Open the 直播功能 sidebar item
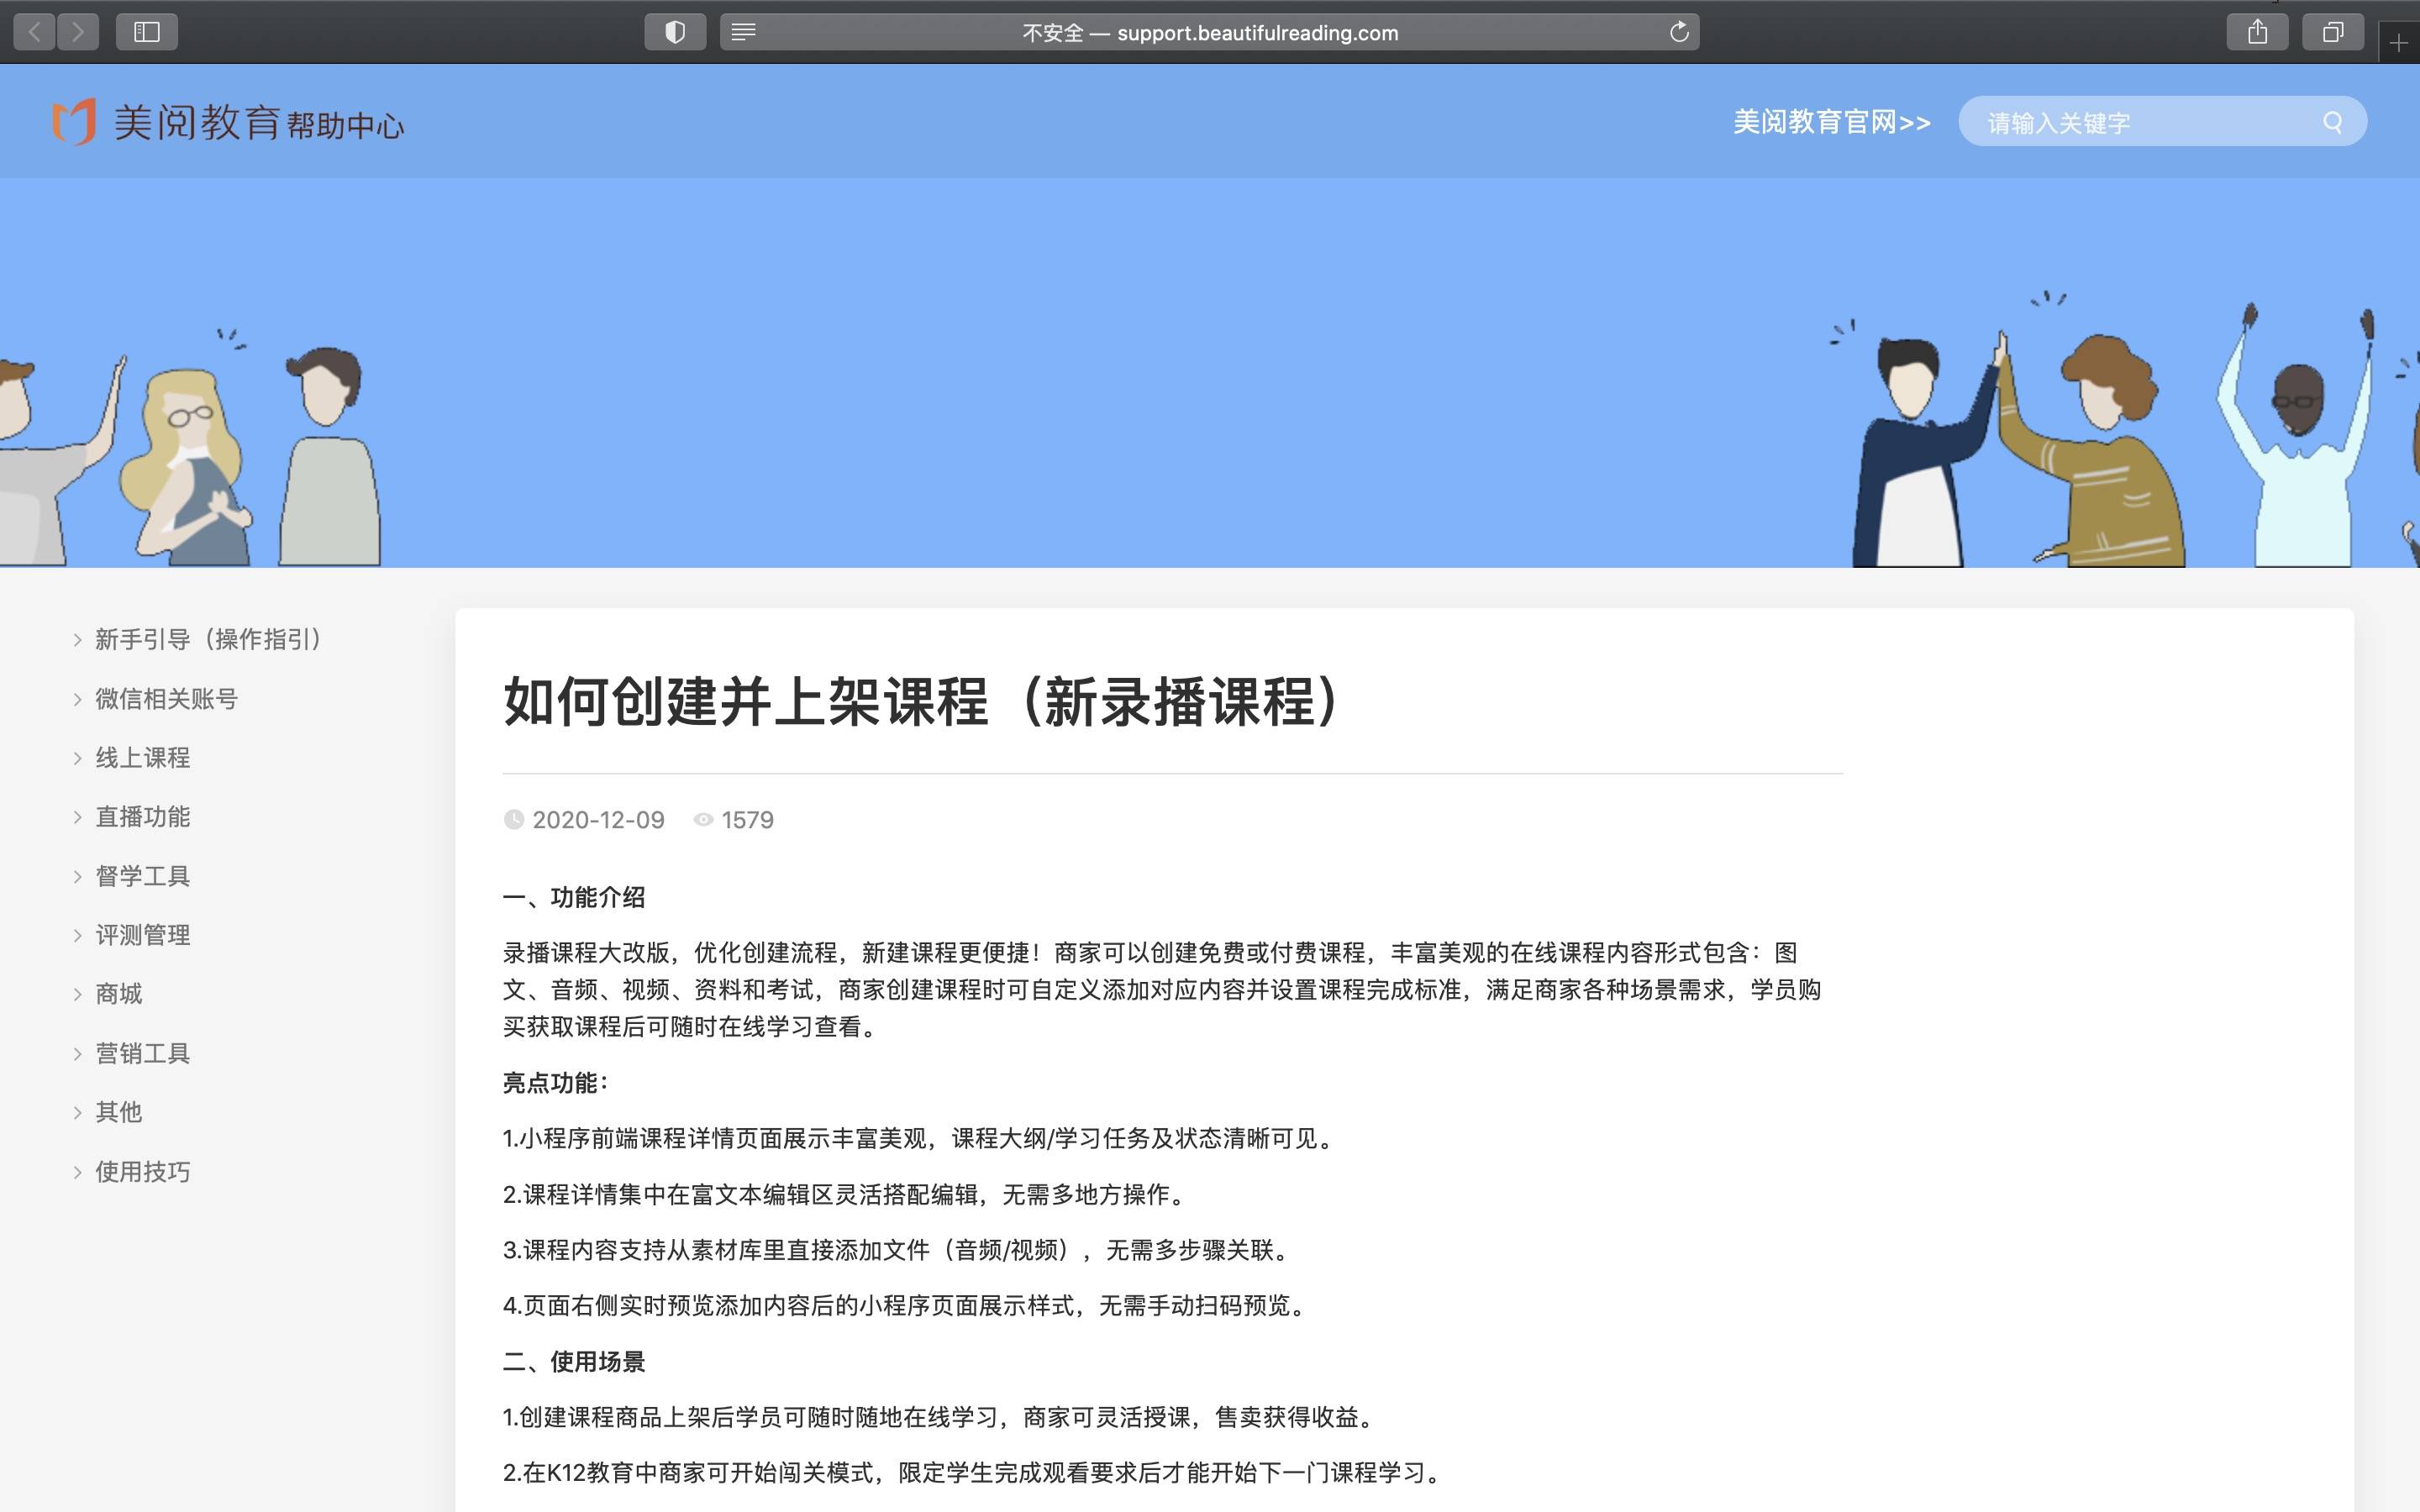Image resolution: width=2420 pixels, height=1512 pixels. [142, 817]
